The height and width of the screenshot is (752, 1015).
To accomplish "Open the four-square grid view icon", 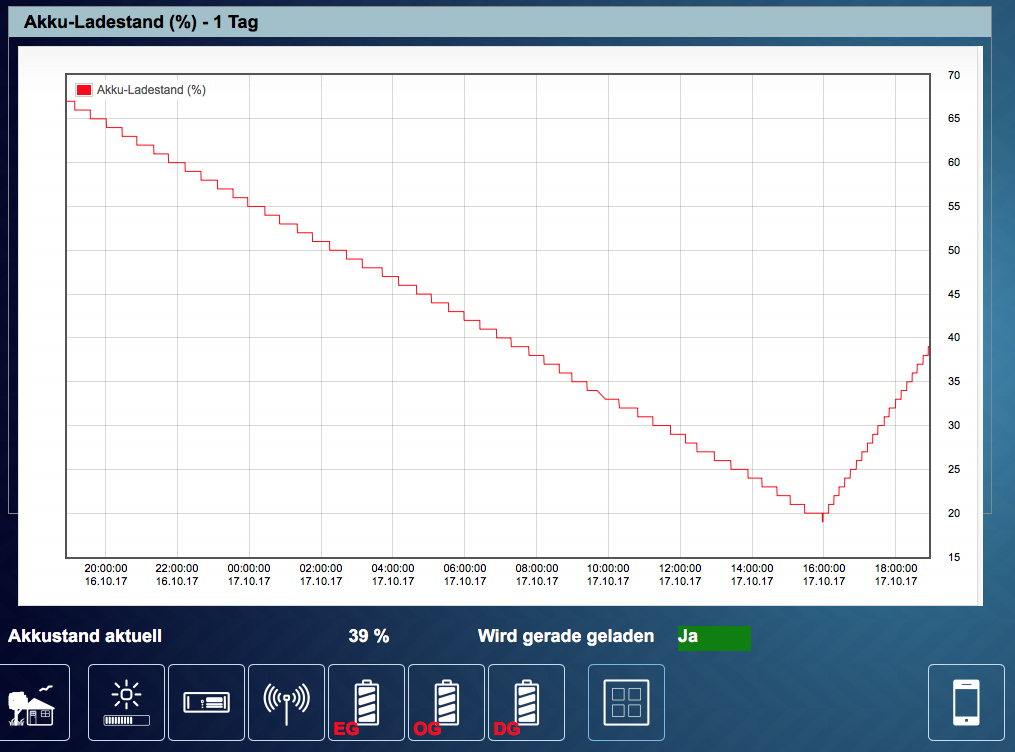I will 626,702.
